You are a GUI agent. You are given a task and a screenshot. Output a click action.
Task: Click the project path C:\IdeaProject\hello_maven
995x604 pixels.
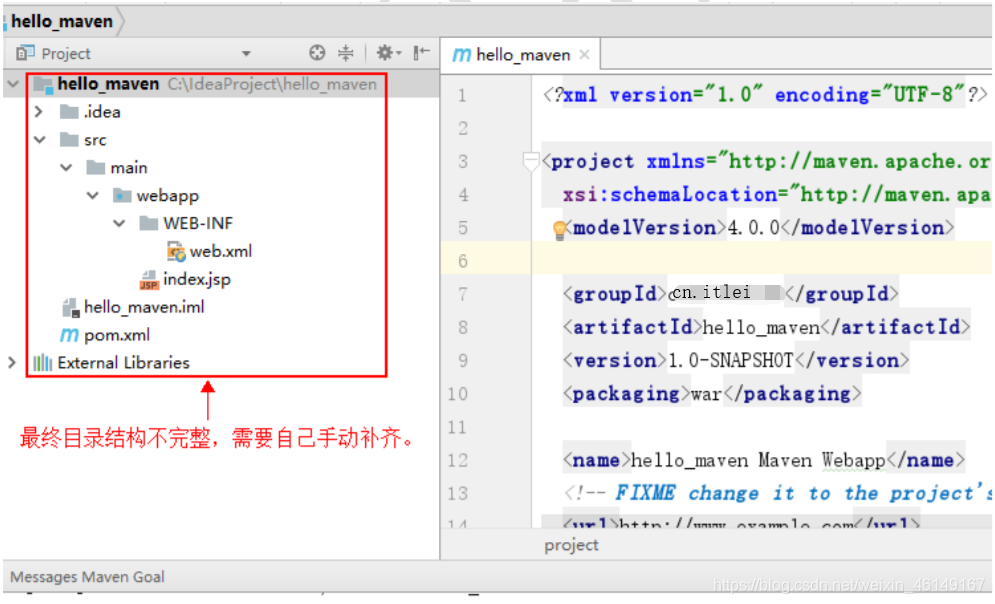272,84
